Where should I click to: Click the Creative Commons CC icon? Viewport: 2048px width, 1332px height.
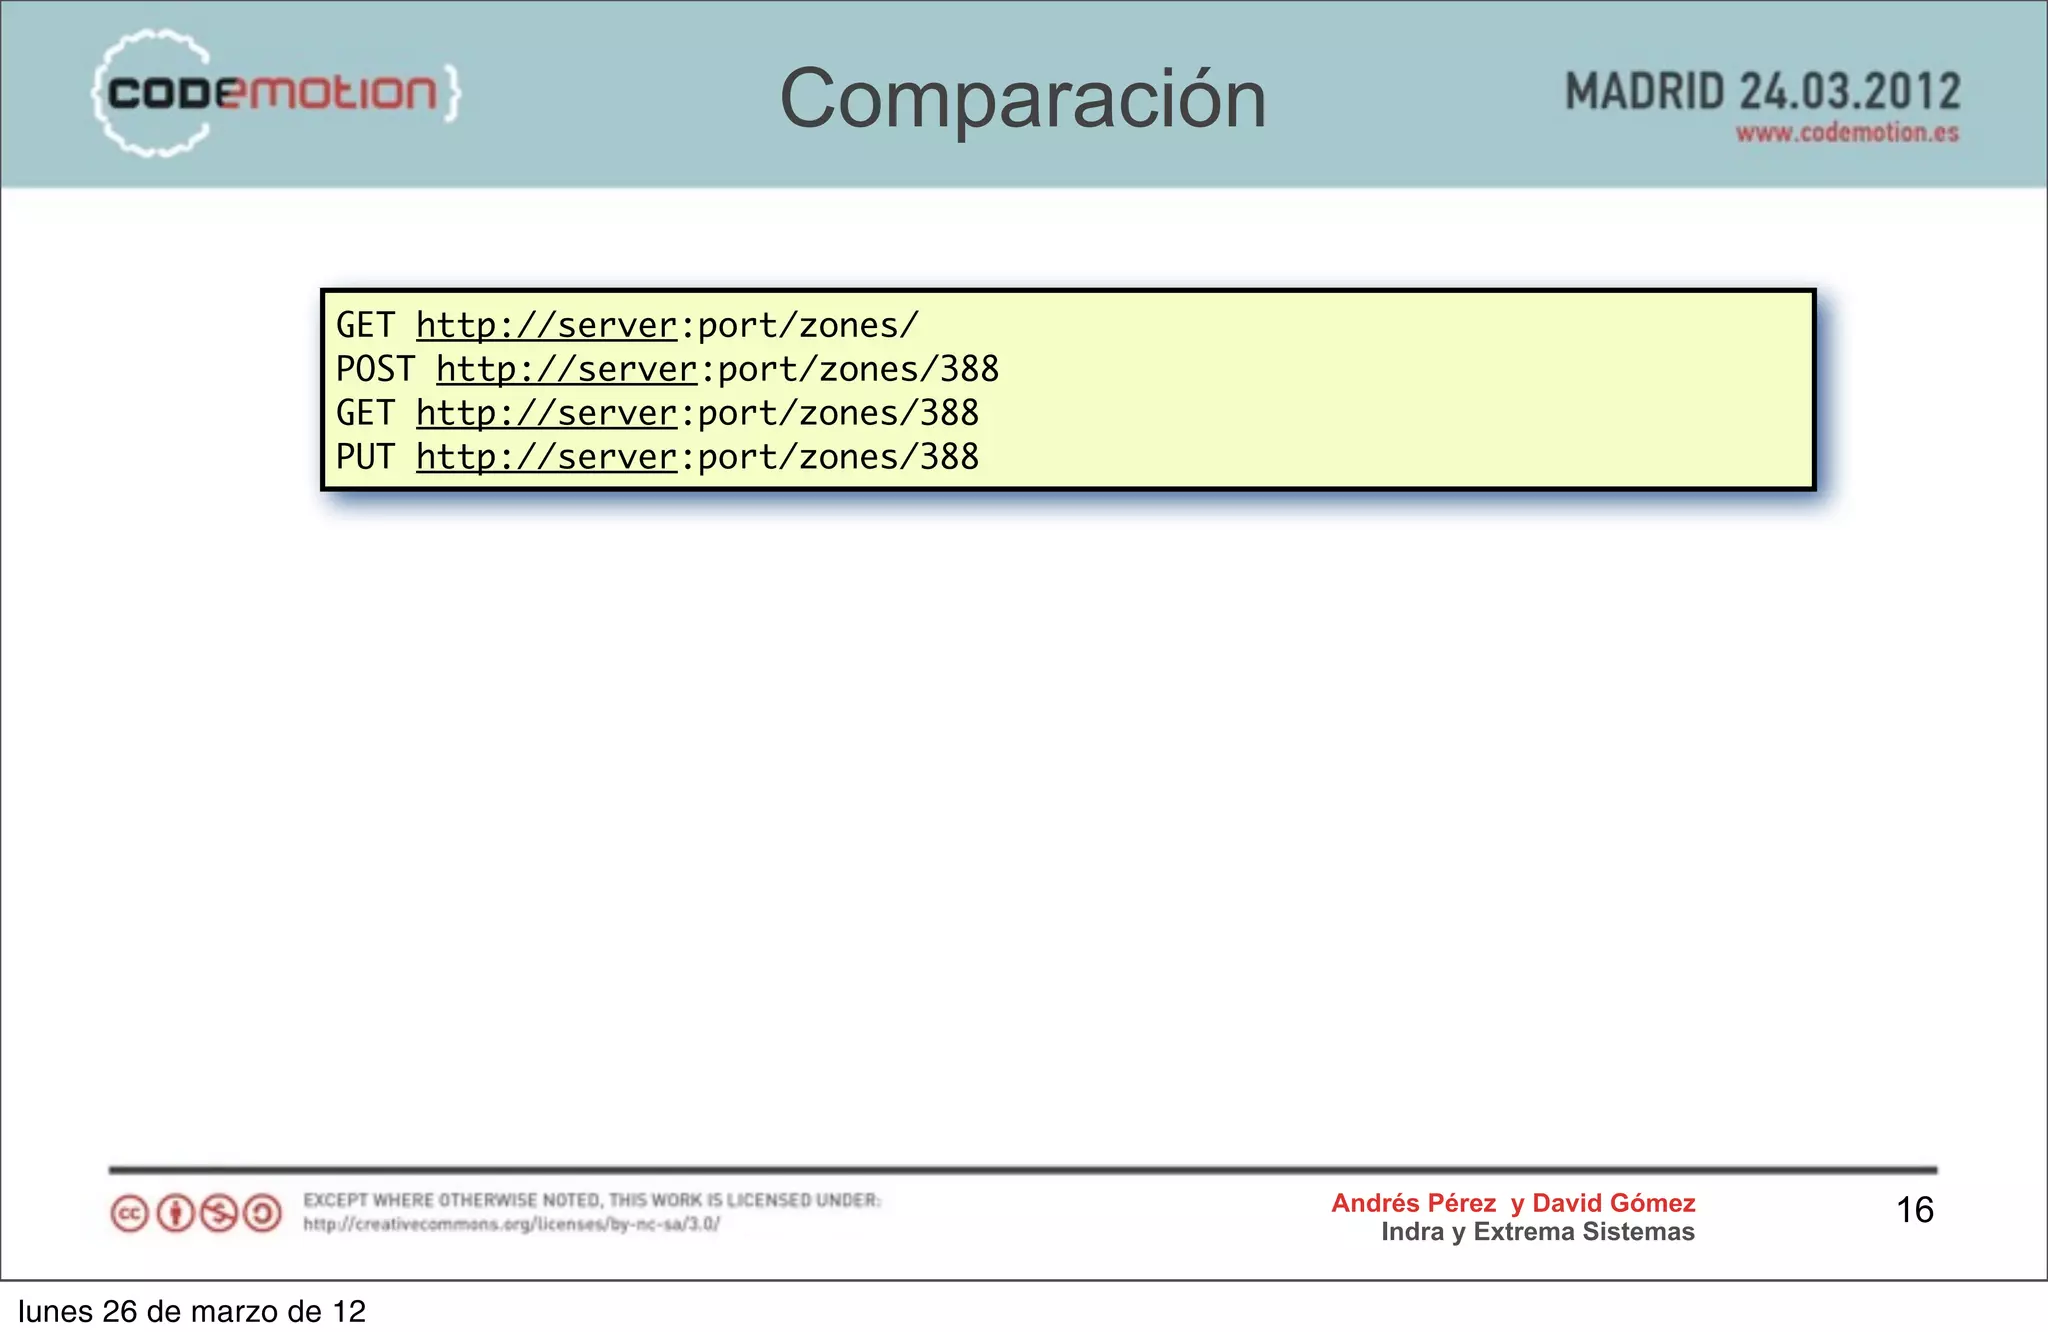(129, 1214)
